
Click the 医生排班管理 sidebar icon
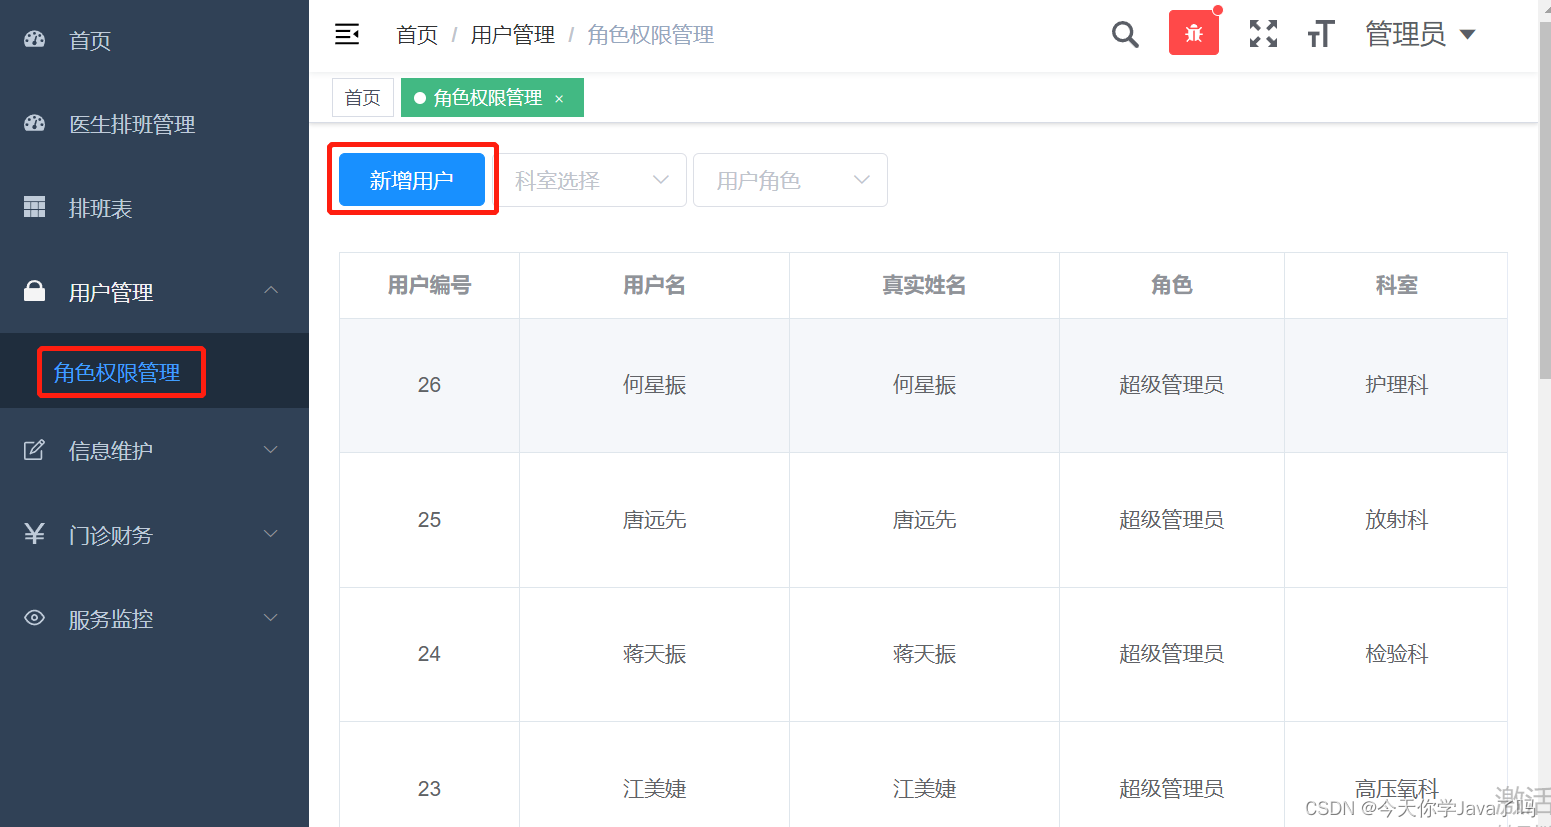click(x=35, y=124)
